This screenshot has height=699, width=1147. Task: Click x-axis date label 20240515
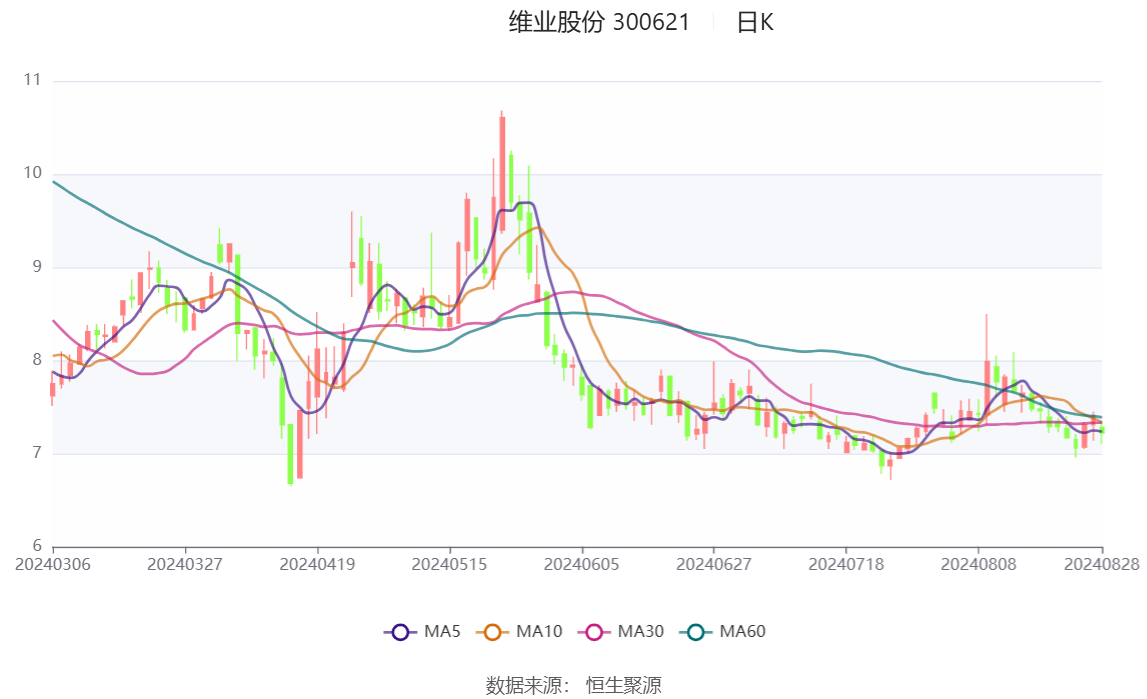(449, 564)
